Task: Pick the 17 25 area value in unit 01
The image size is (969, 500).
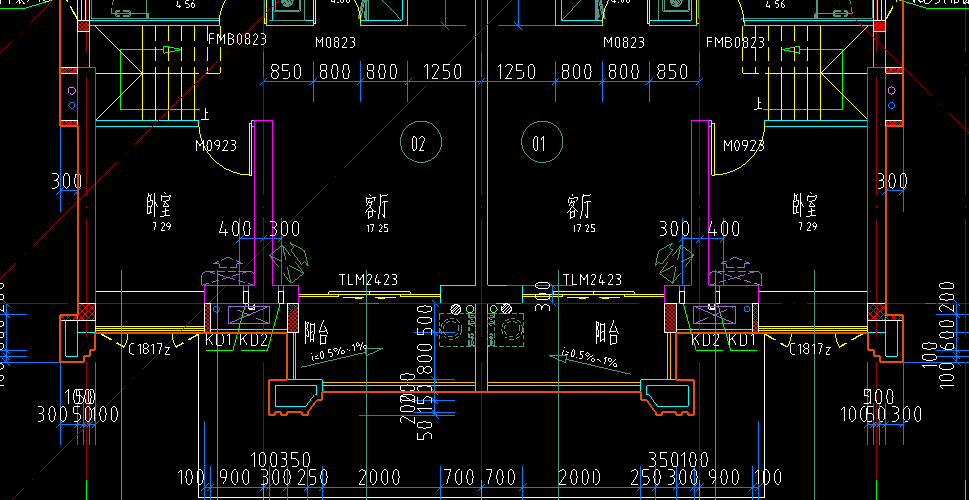Action: coord(585,229)
